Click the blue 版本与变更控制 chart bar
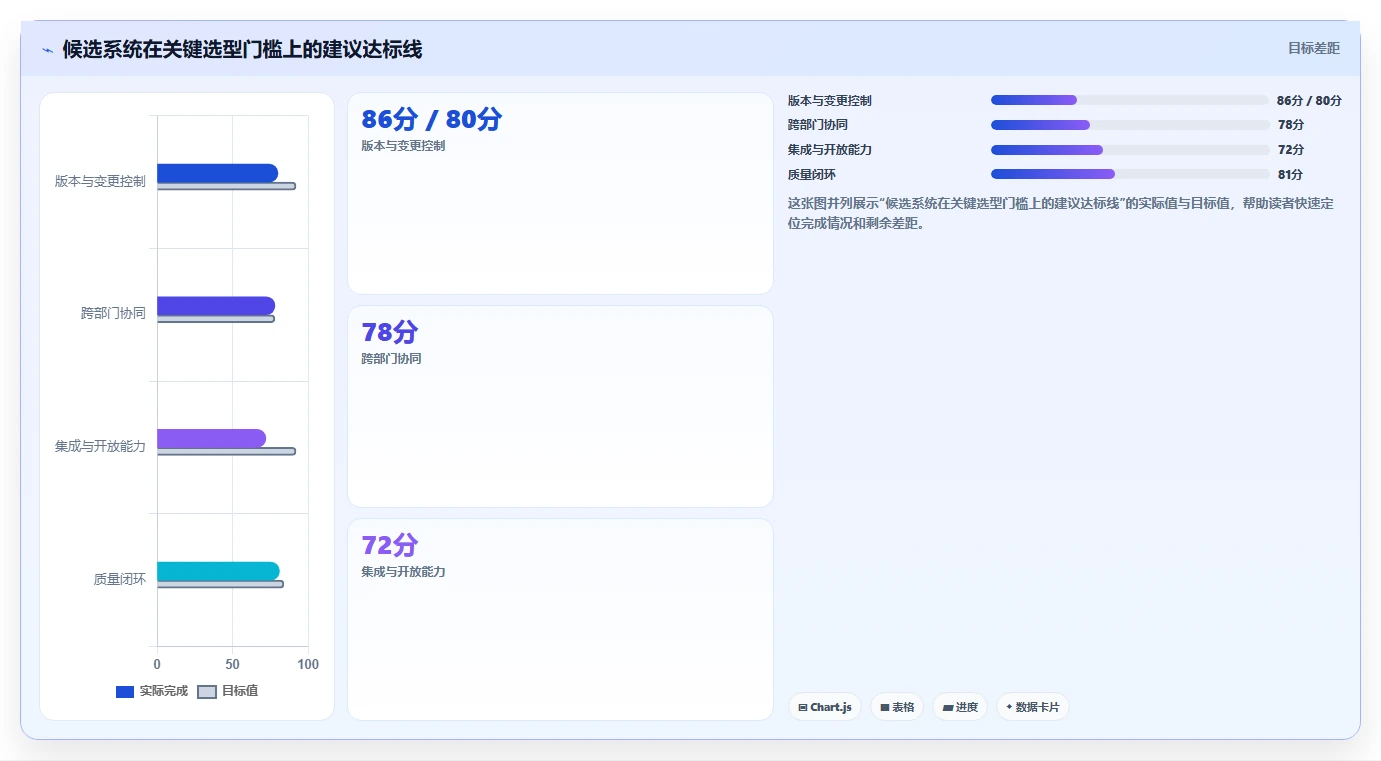The height and width of the screenshot is (761, 1381). tap(217, 173)
